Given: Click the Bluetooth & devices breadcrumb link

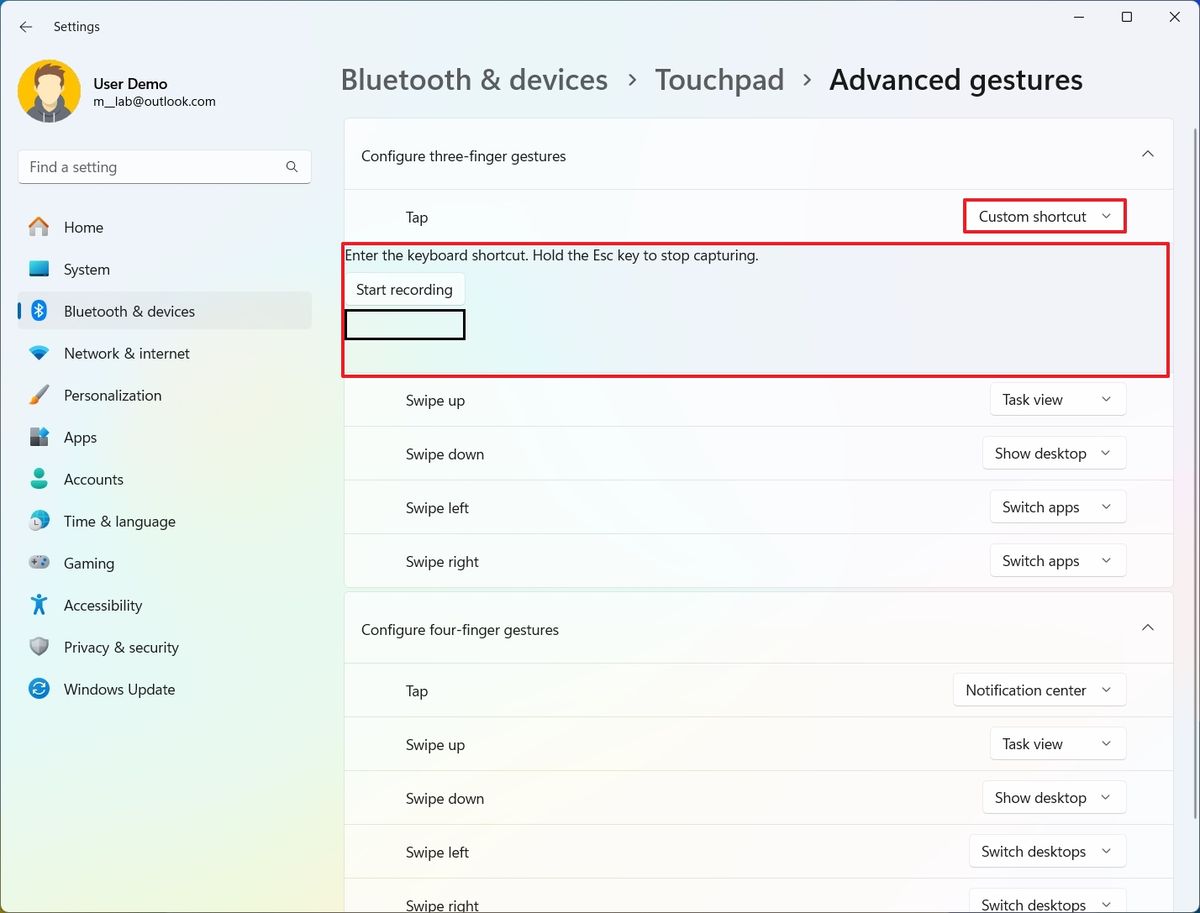Looking at the screenshot, I should pyautogui.click(x=474, y=80).
